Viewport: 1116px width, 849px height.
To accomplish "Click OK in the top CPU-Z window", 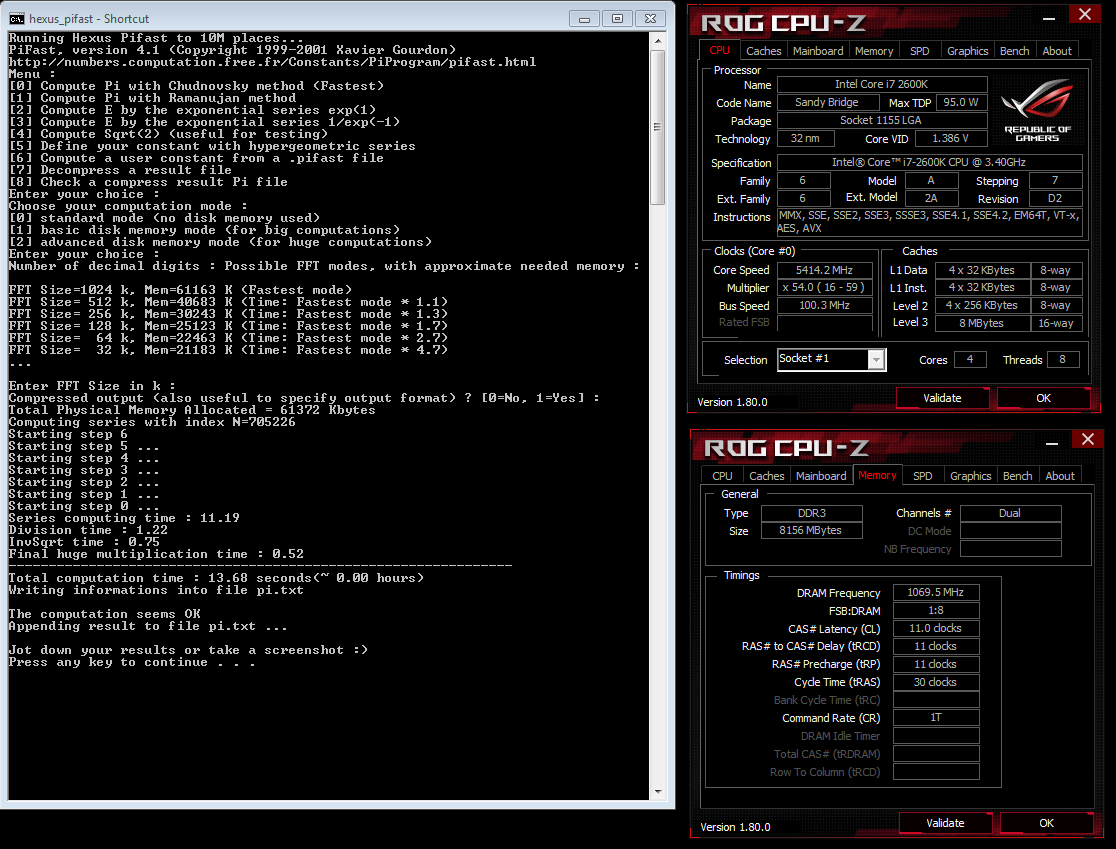I will pyautogui.click(x=1043, y=398).
